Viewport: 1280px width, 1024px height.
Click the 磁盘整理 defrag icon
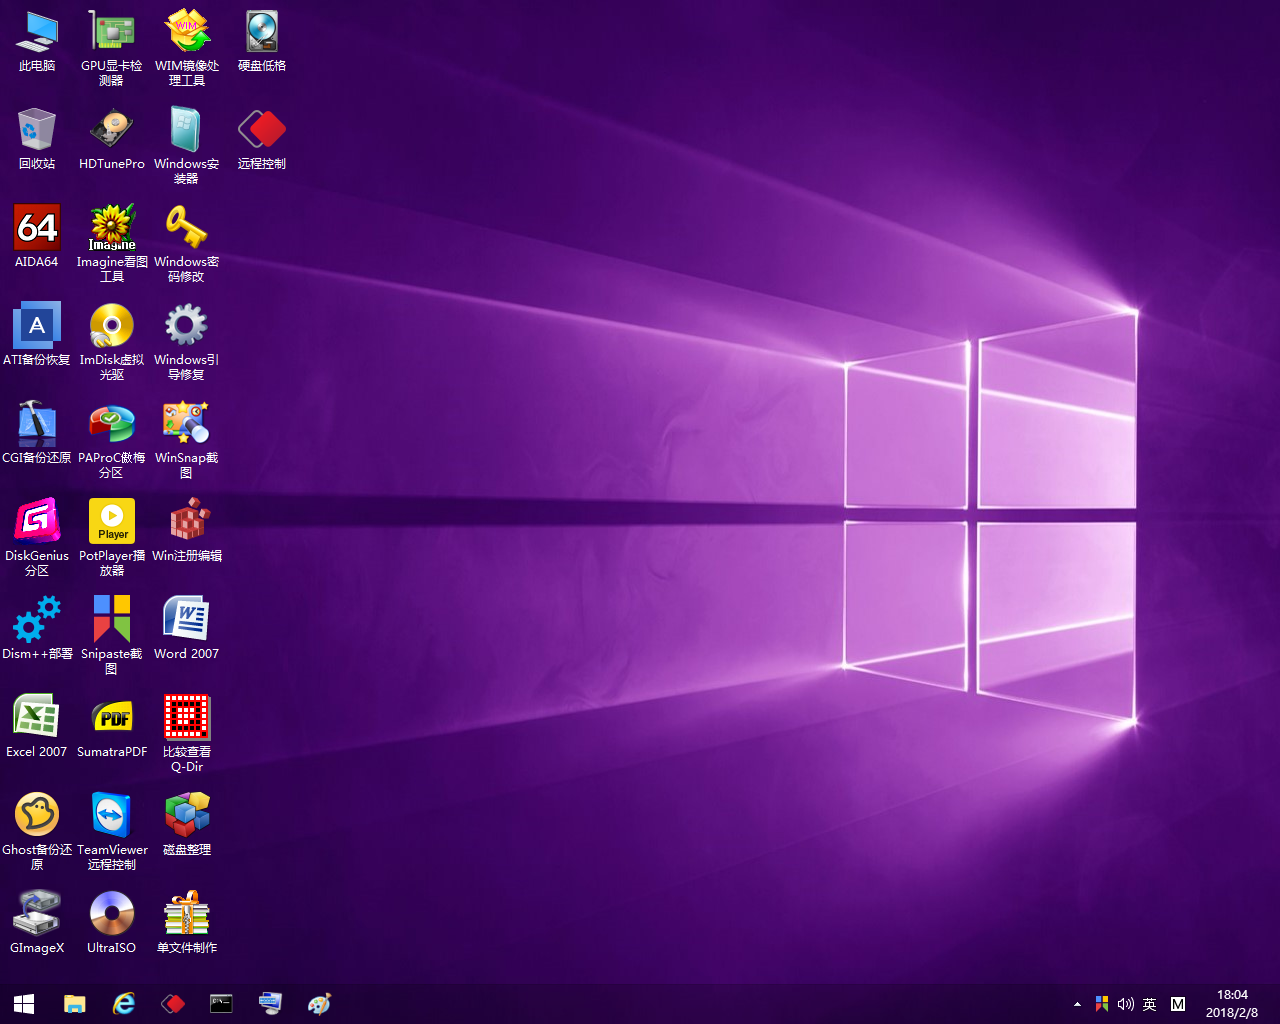click(x=187, y=825)
